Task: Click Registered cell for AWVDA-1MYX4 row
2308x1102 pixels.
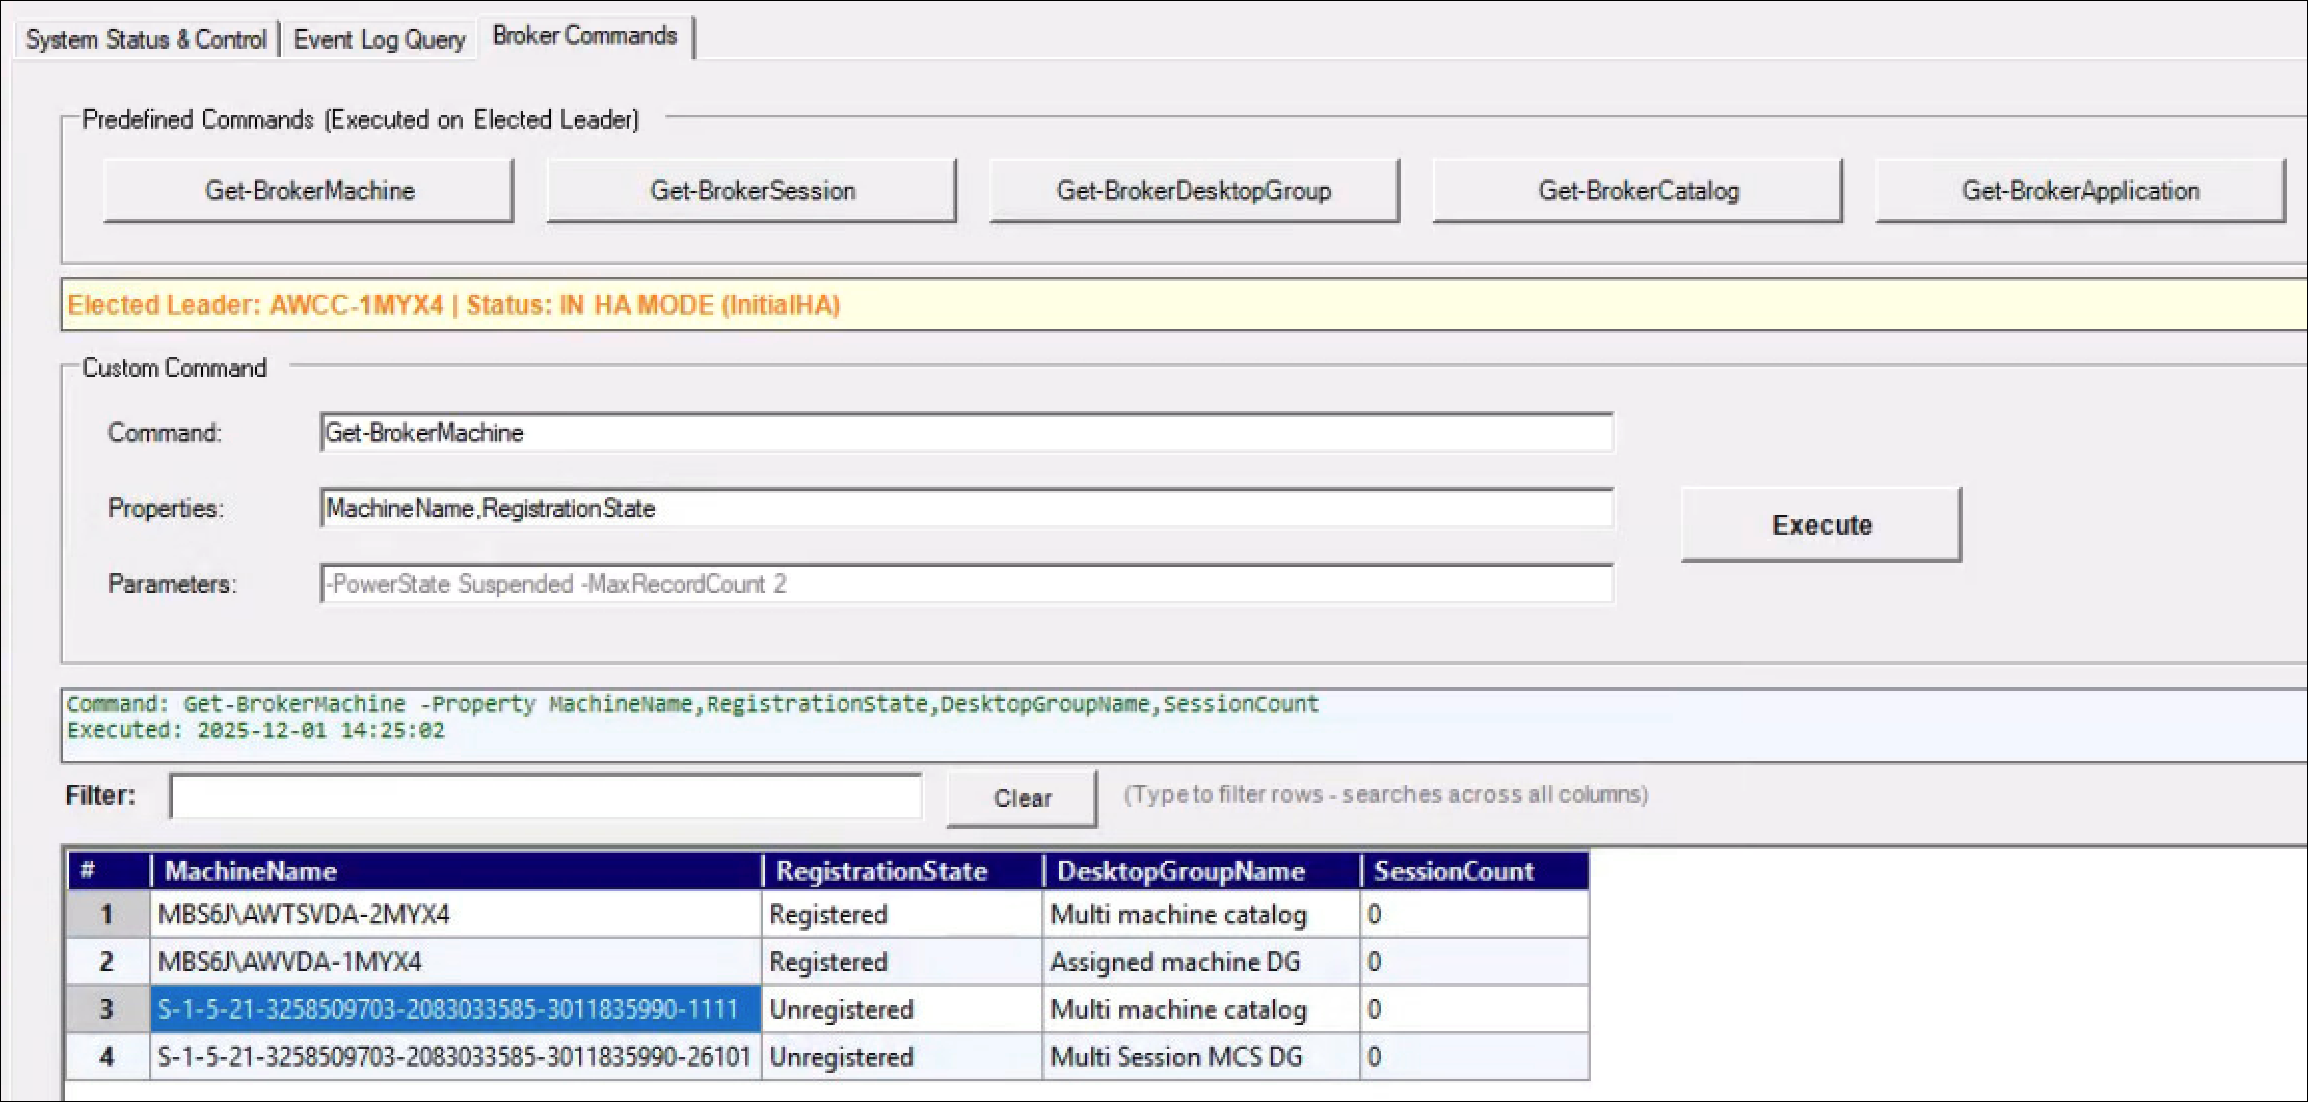Action: [902, 961]
